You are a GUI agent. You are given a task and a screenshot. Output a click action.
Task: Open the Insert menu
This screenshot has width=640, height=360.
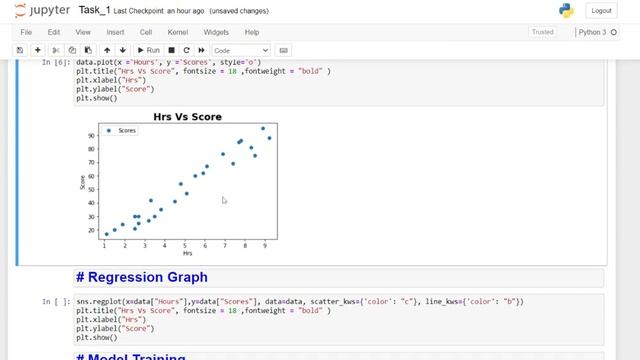115,32
